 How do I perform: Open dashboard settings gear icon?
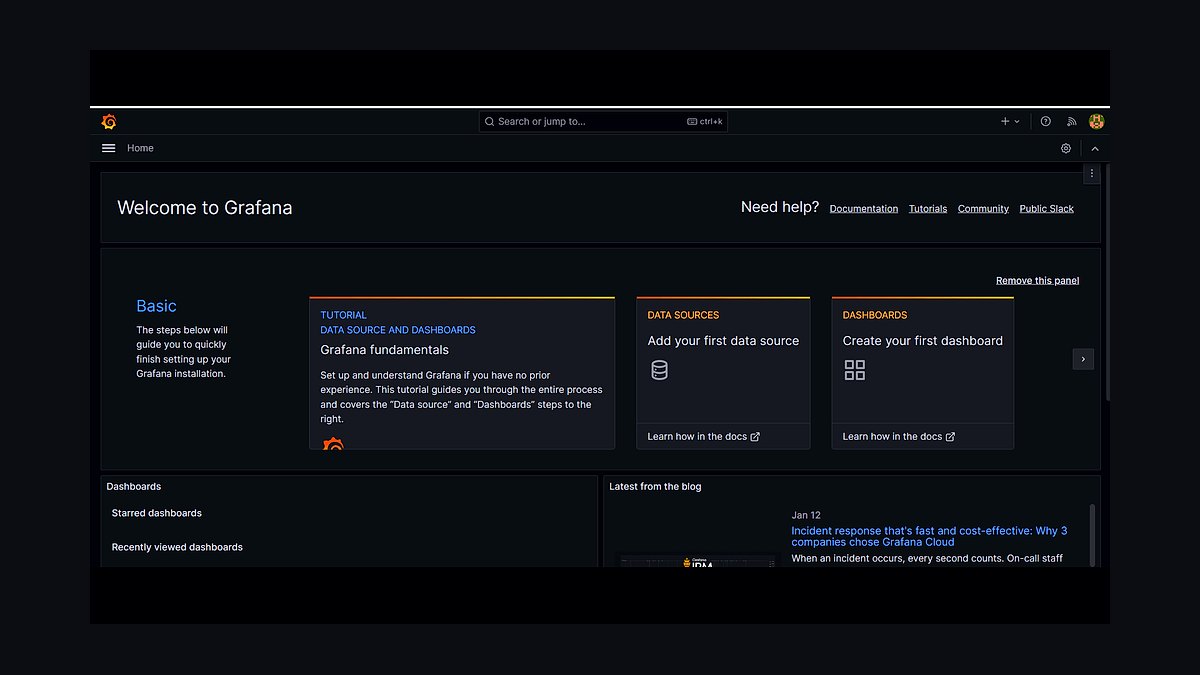point(1066,148)
